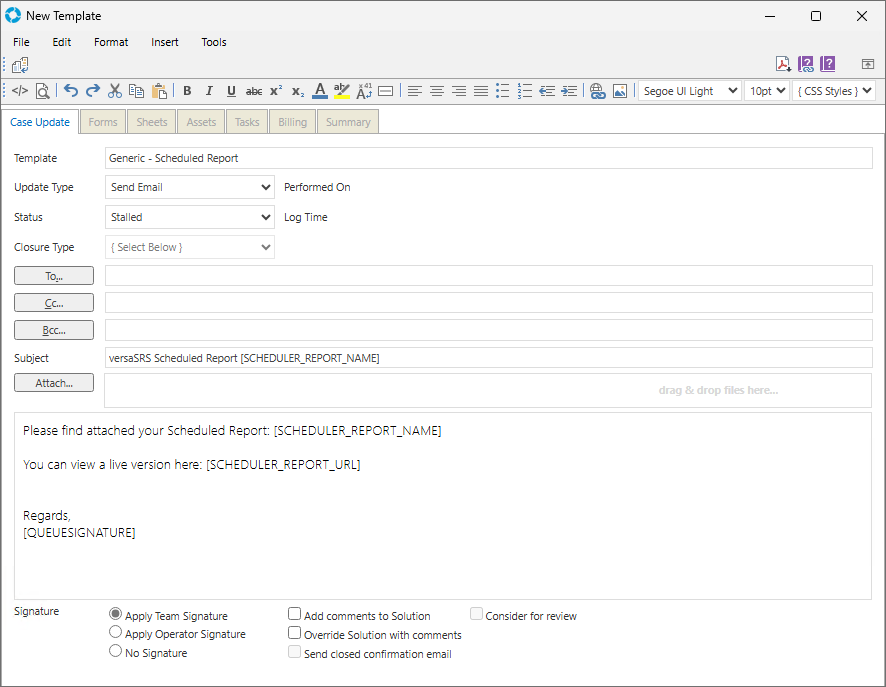Insert a horizontal rule
Screen dimensions: 886x687
[x=385, y=91]
